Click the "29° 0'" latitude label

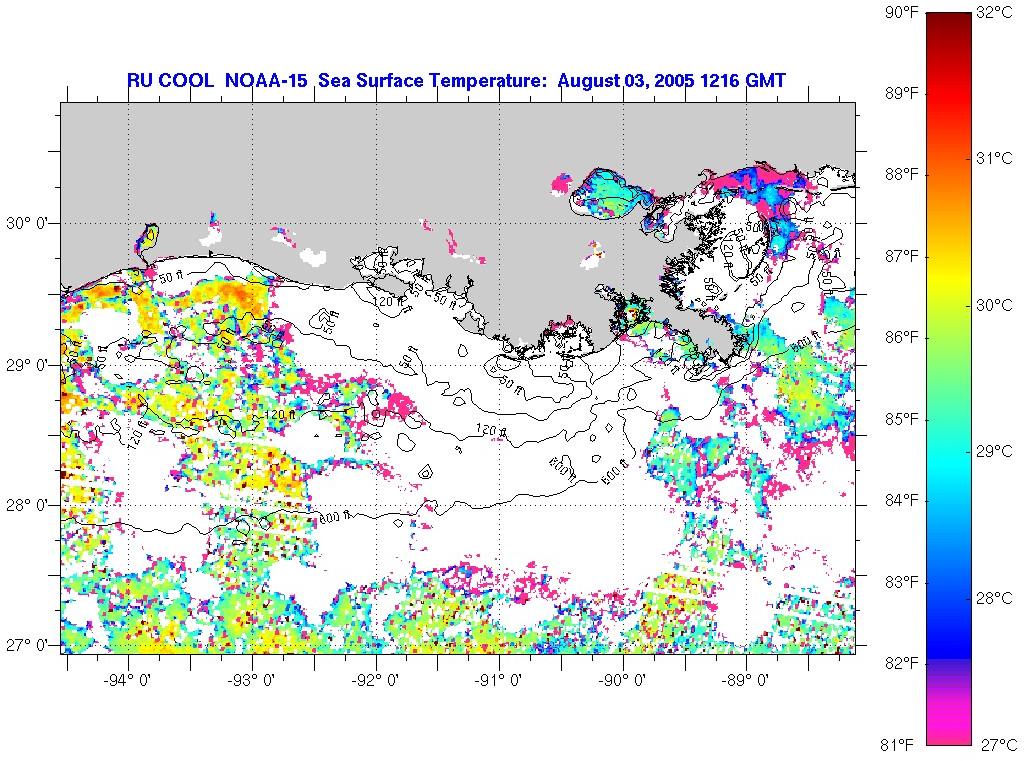pyautogui.click(x=27, y=365)
